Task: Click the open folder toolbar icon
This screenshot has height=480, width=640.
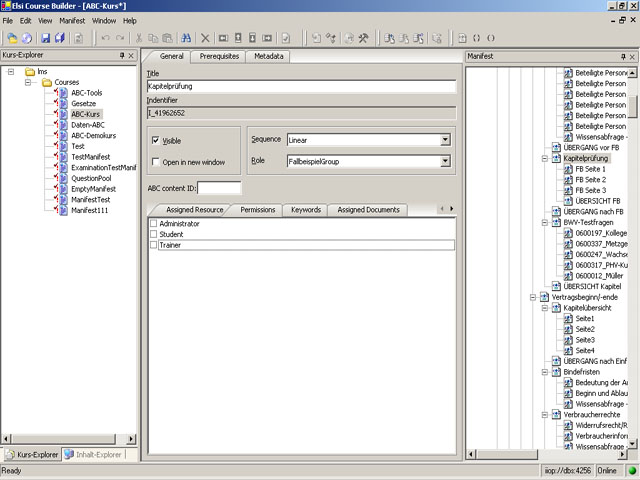Action: click(x=12, y=38)
